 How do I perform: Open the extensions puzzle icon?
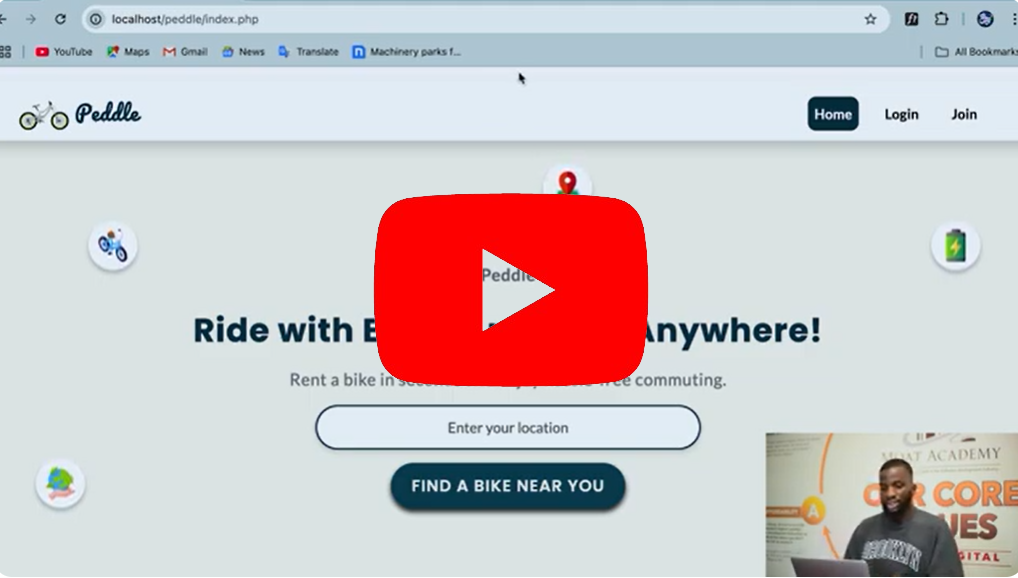941,19
